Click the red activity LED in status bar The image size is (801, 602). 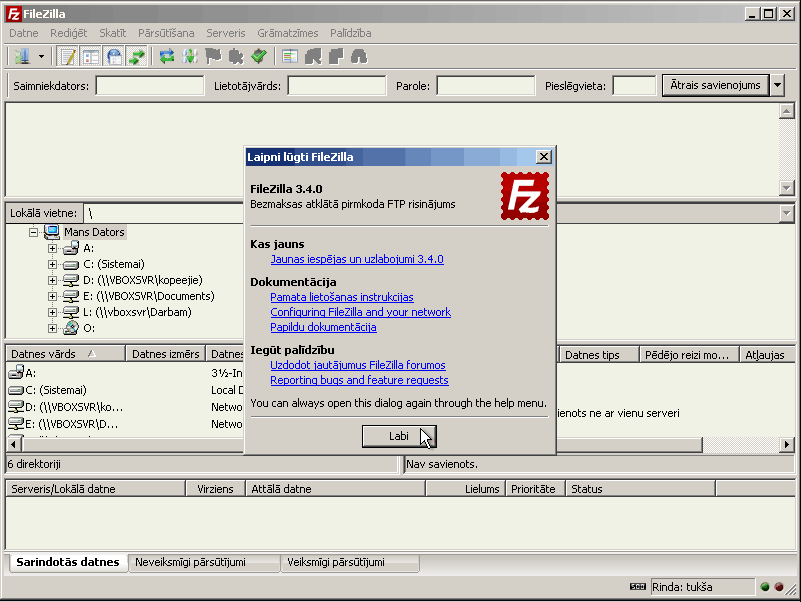pos(779,587)
